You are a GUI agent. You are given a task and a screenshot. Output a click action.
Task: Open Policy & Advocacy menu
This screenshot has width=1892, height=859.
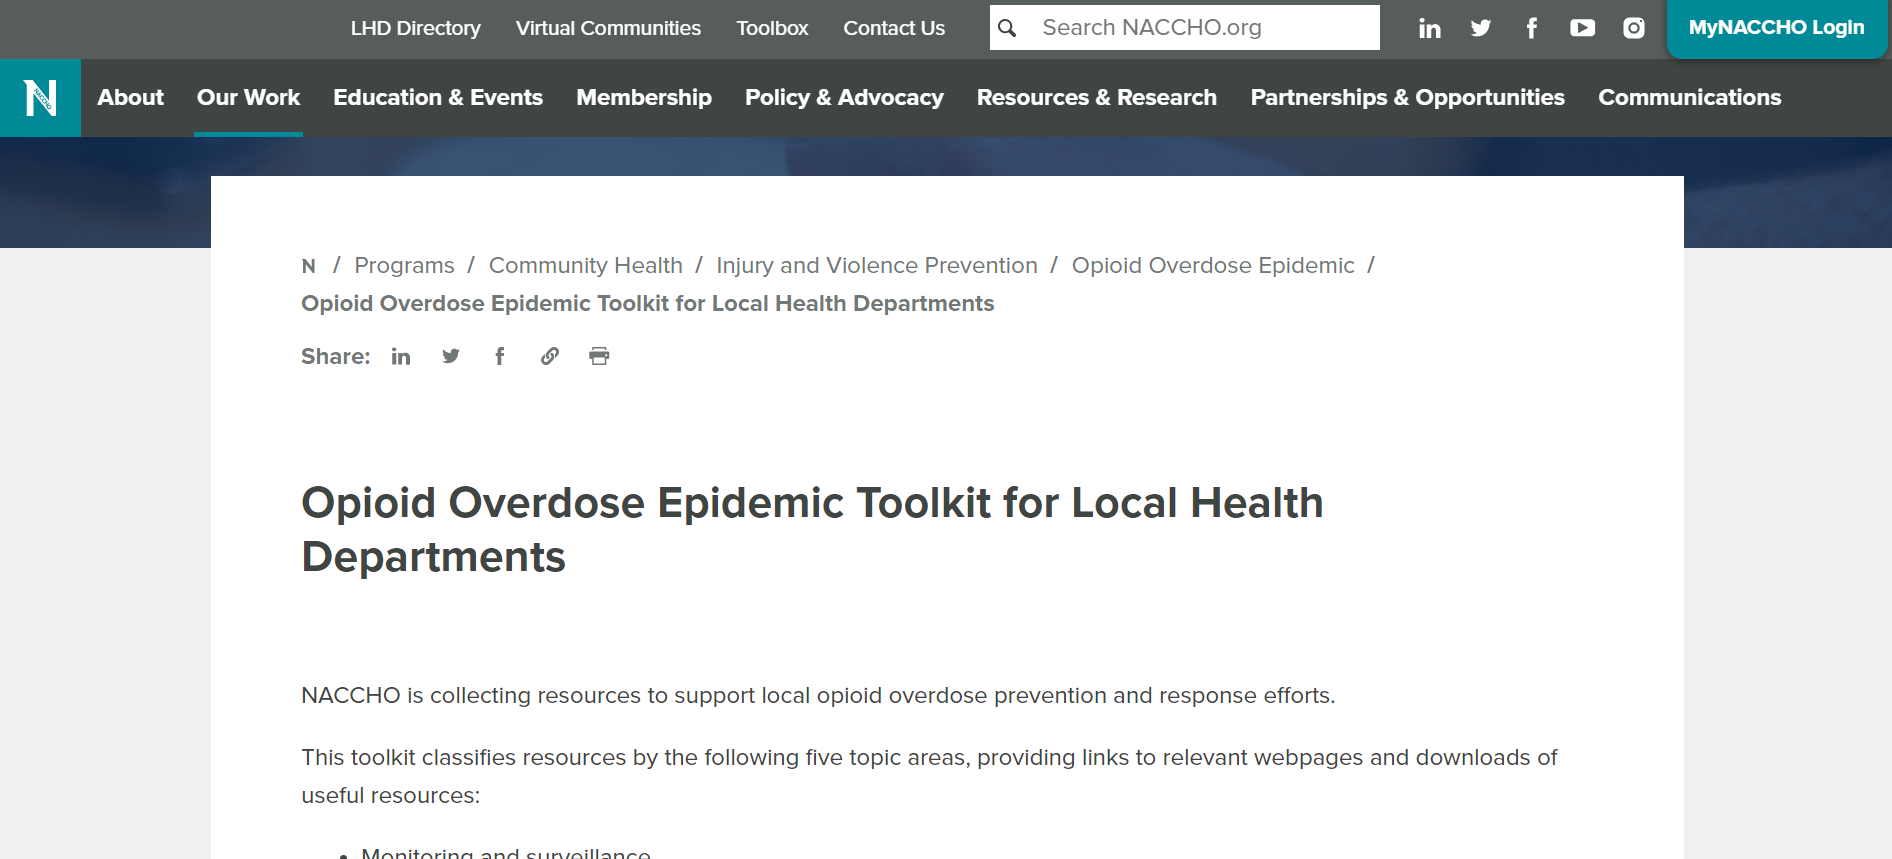point(844,98)
